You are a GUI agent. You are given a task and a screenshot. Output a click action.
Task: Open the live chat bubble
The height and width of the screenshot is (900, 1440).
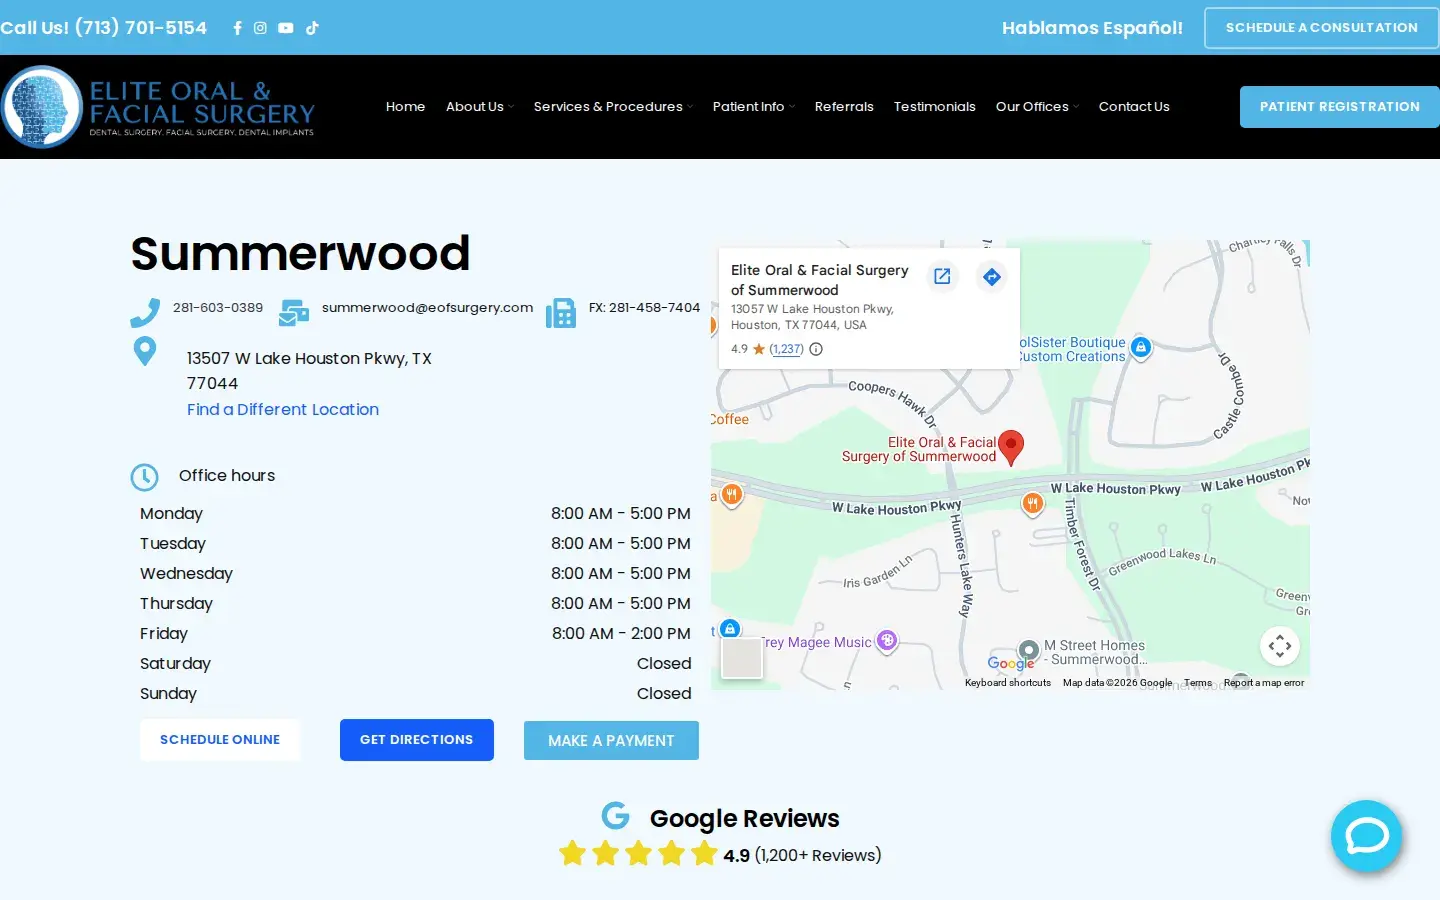tap(1366, 836)
